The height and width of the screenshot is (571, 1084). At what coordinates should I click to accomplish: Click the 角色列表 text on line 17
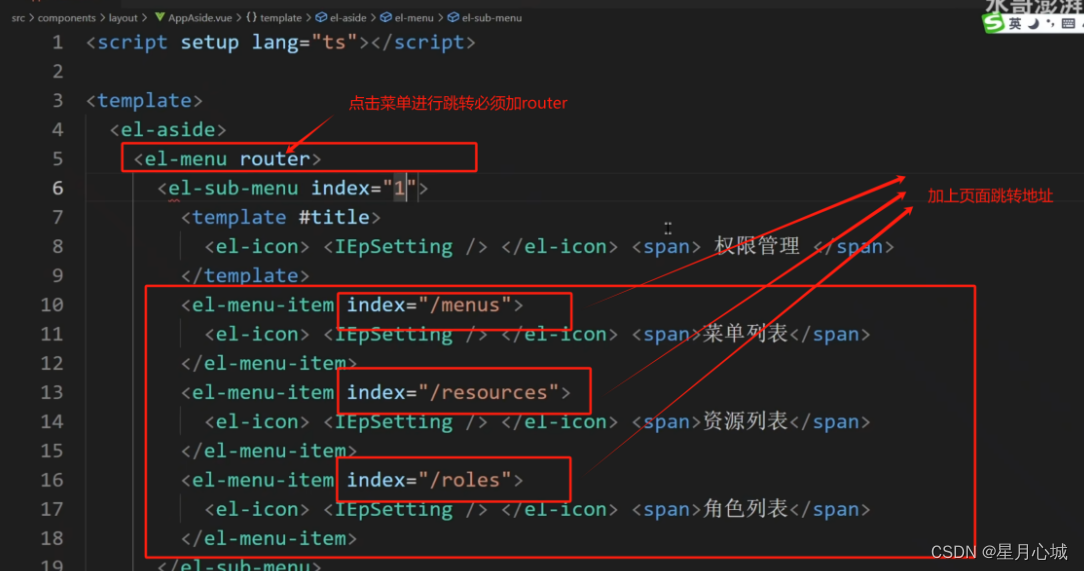(745, 509)
